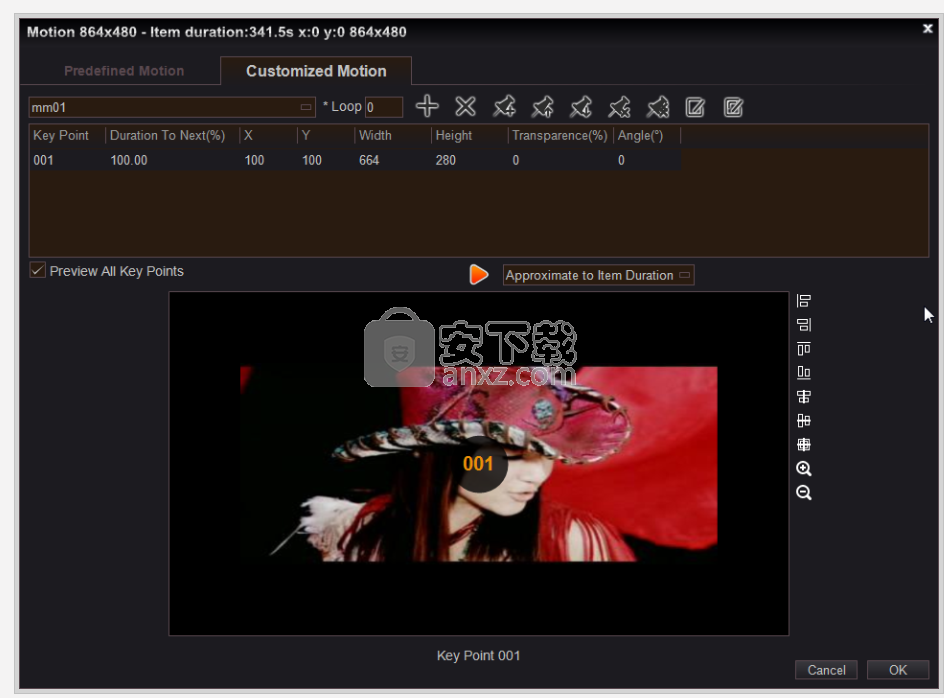Switch to Predefined Motion tab
The image size is (944, 698).
pos(124,71)
